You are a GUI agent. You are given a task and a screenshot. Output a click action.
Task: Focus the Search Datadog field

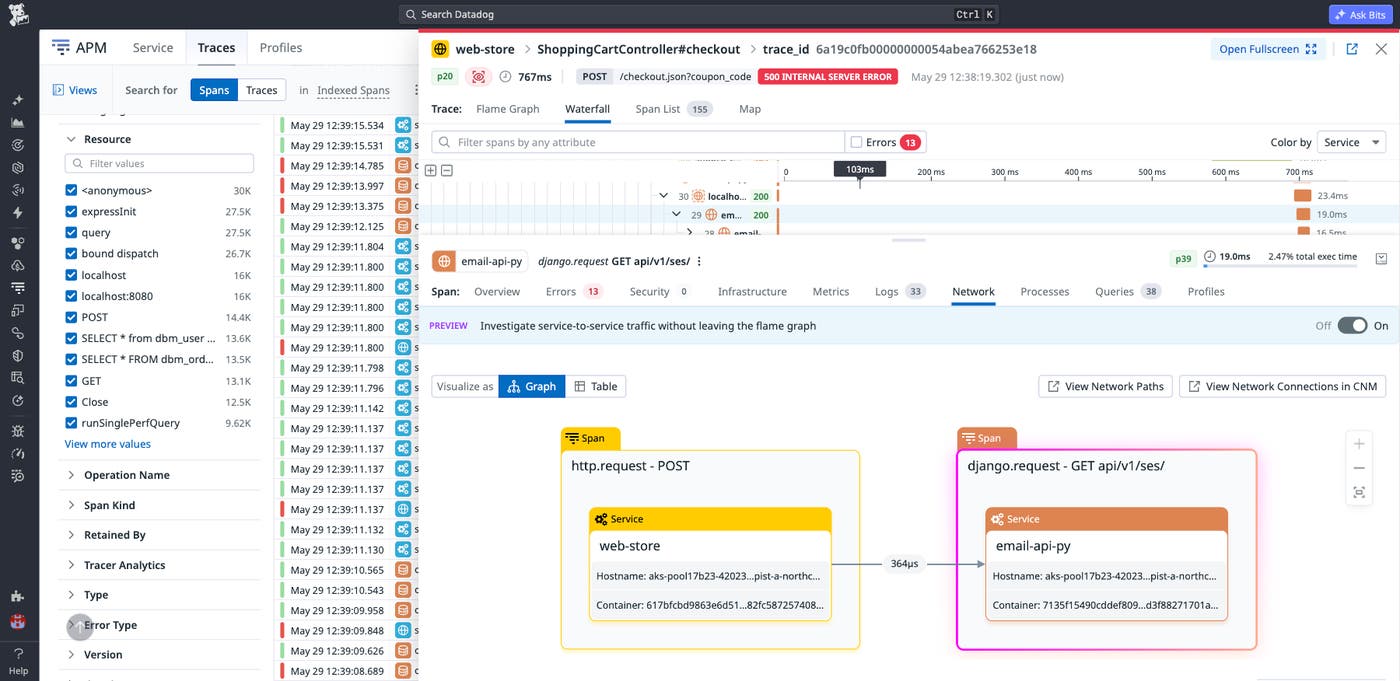(699, 15)
